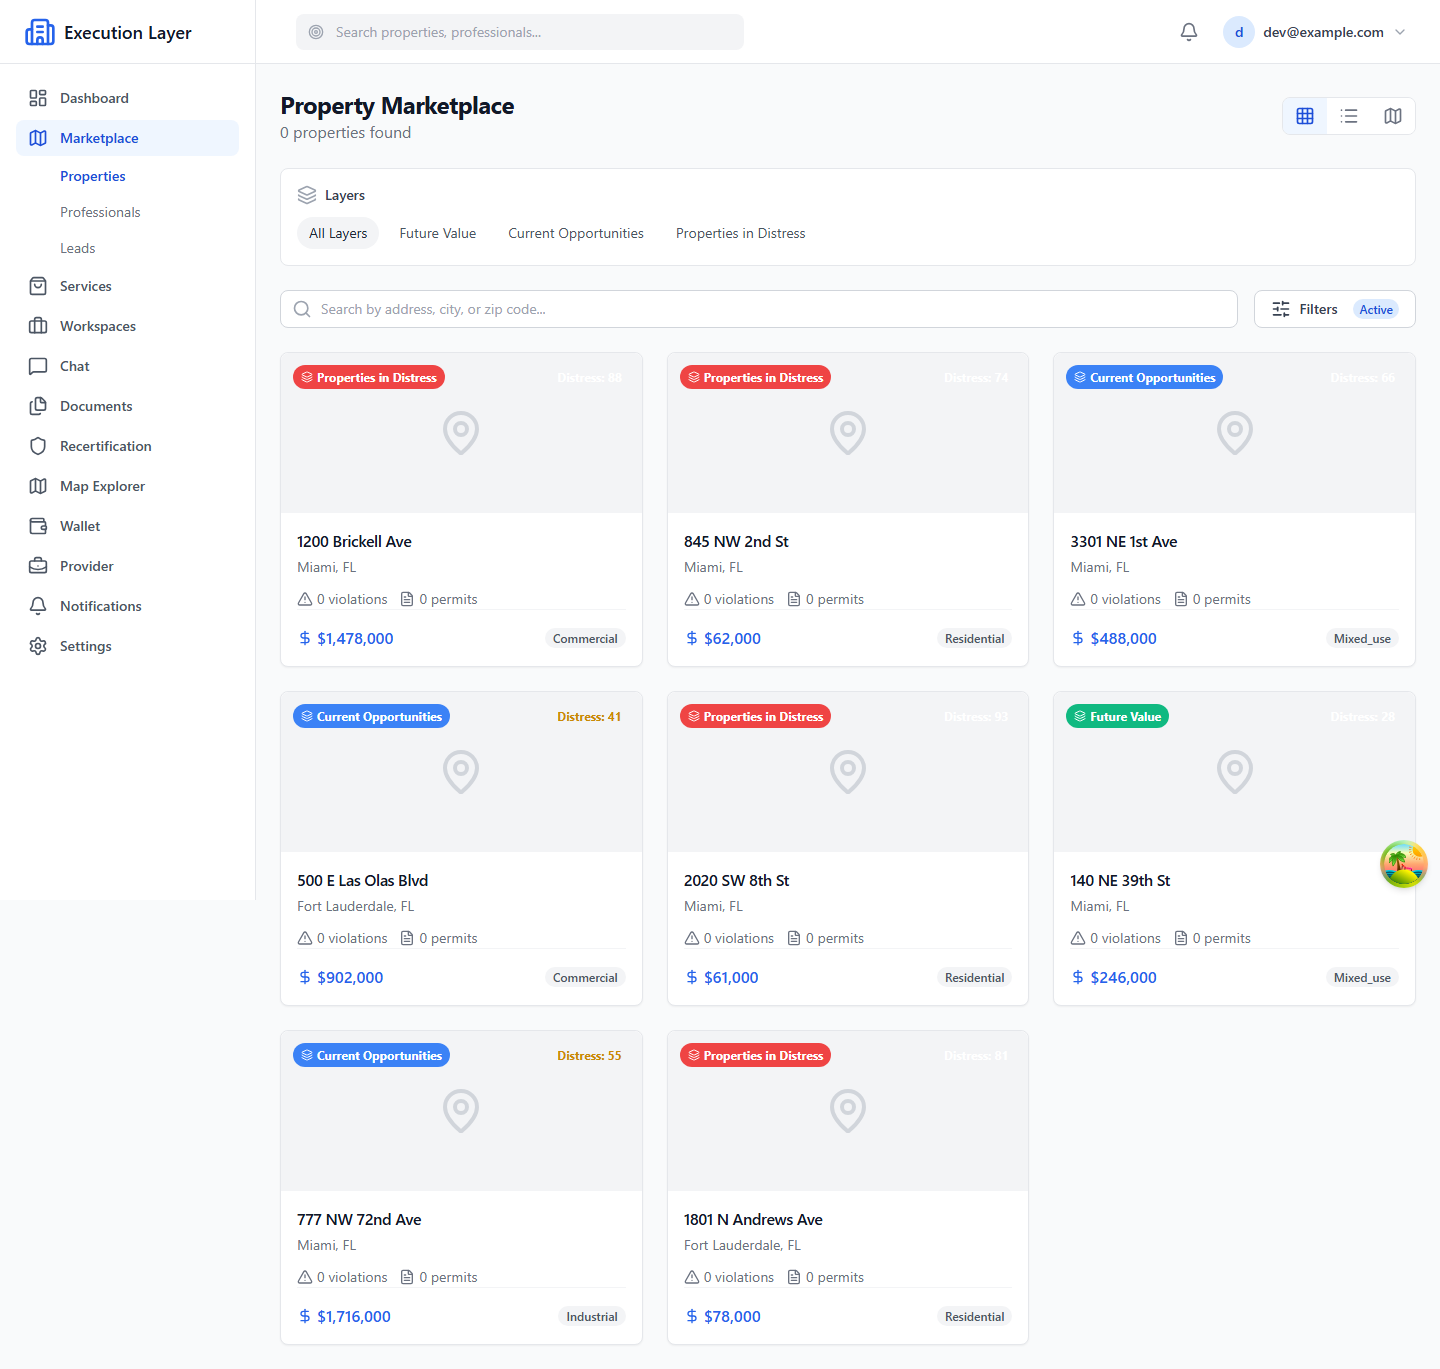This screenshot has width=1440, height=1369.
Task: Click the Dashboard sidebar icon
Action: [38, 98]
